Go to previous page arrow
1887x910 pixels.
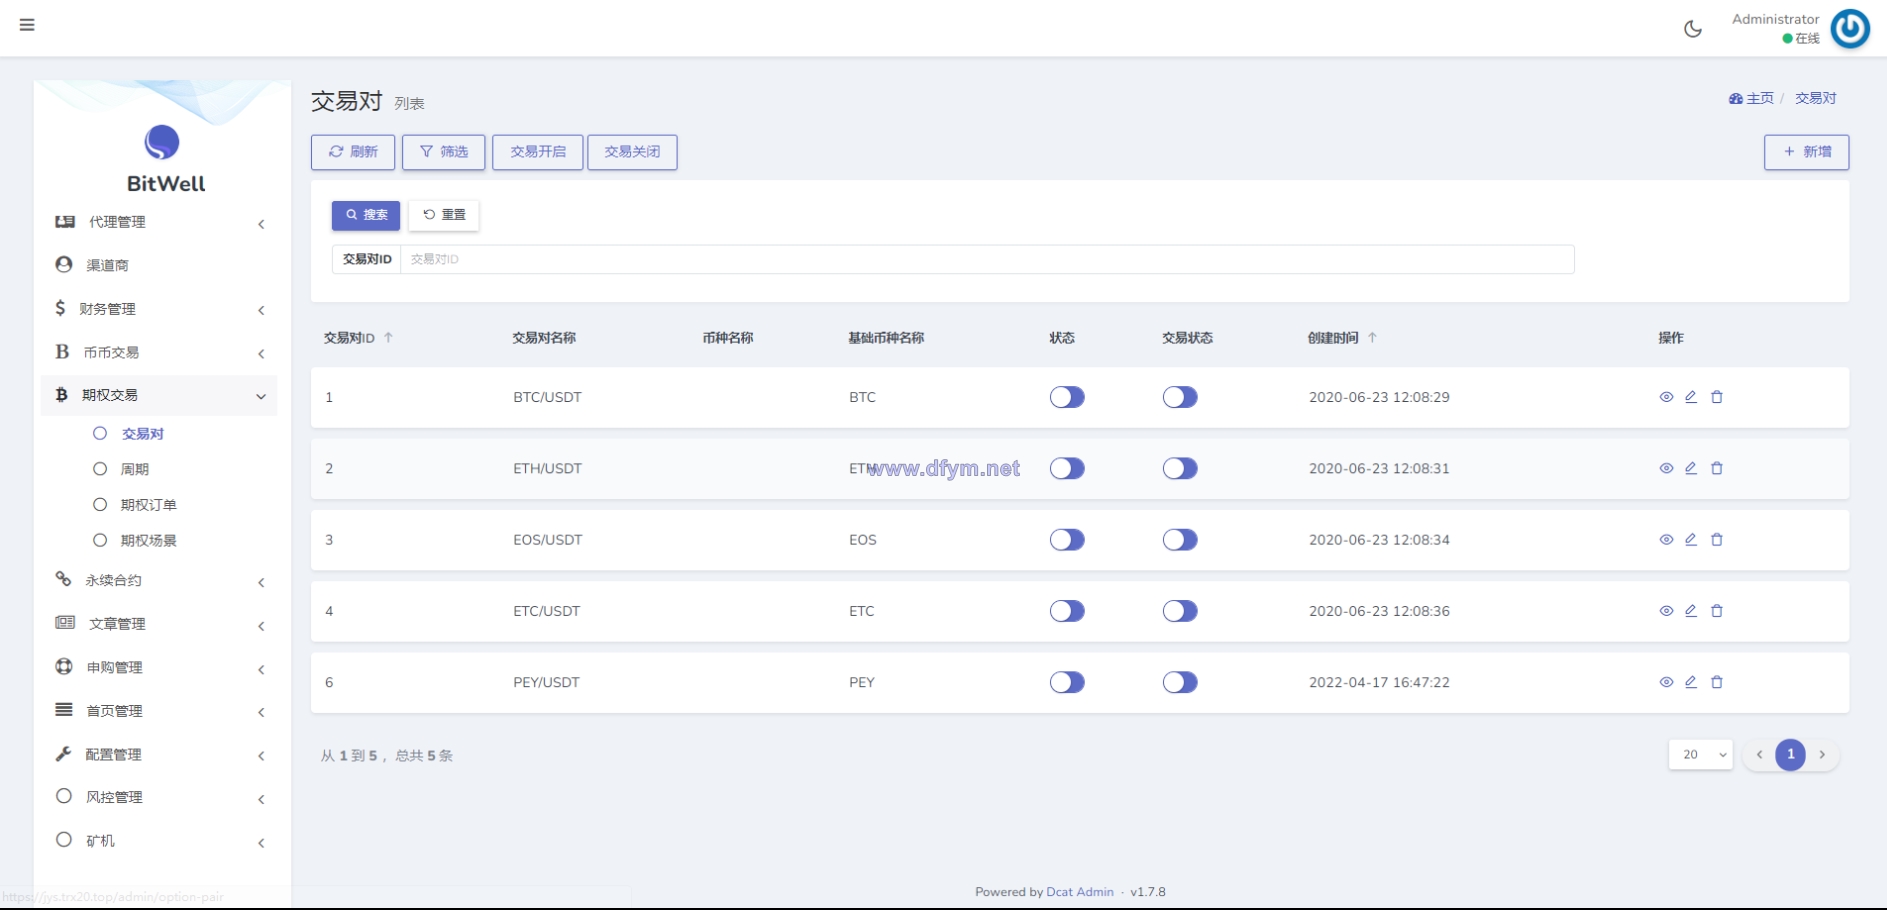(x=1759, y=755)
